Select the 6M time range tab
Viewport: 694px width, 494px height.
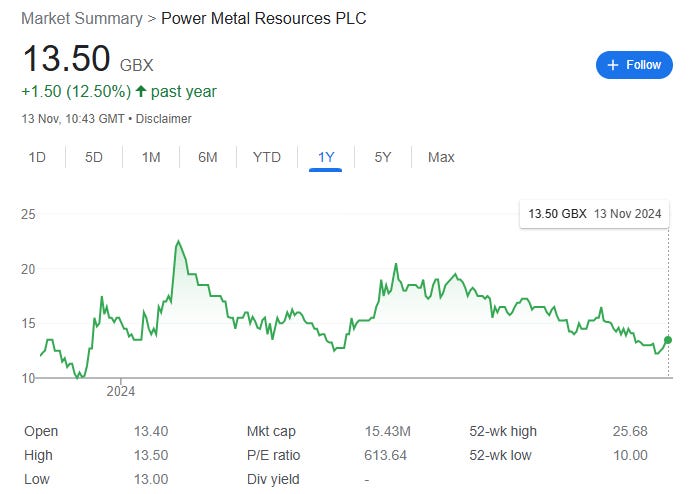coord(208,157)
